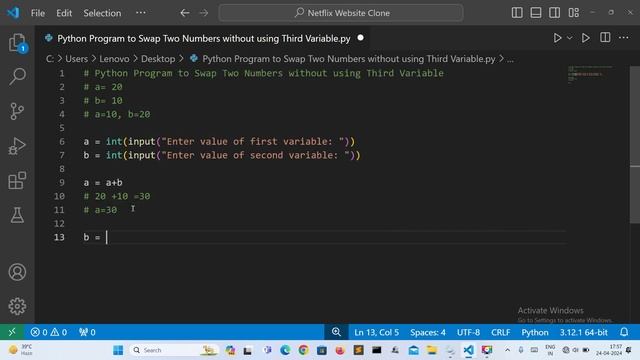Open the remote window status icon
640x360 pixels.
12,332
